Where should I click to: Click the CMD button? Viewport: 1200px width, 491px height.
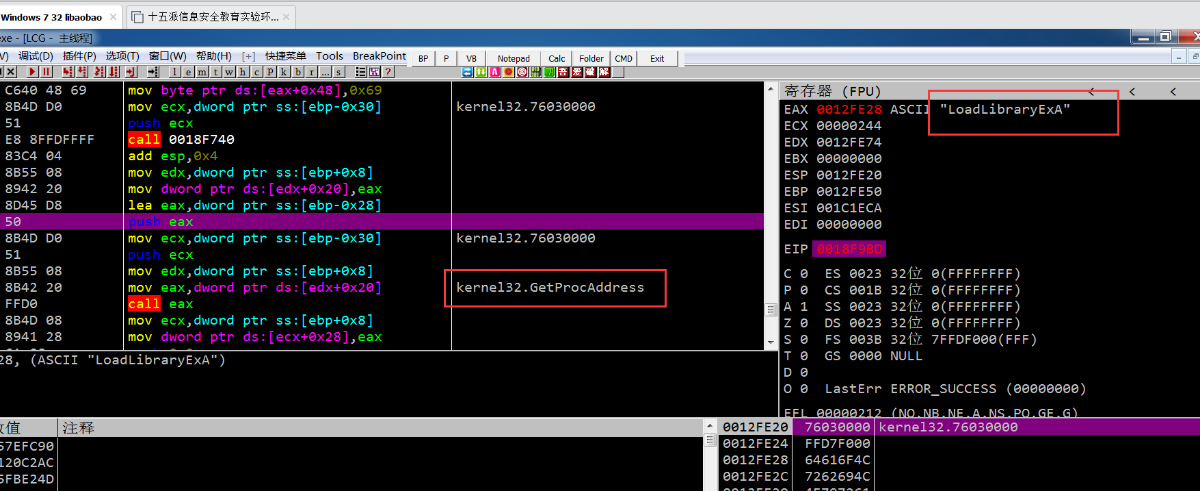coord(623,58)
